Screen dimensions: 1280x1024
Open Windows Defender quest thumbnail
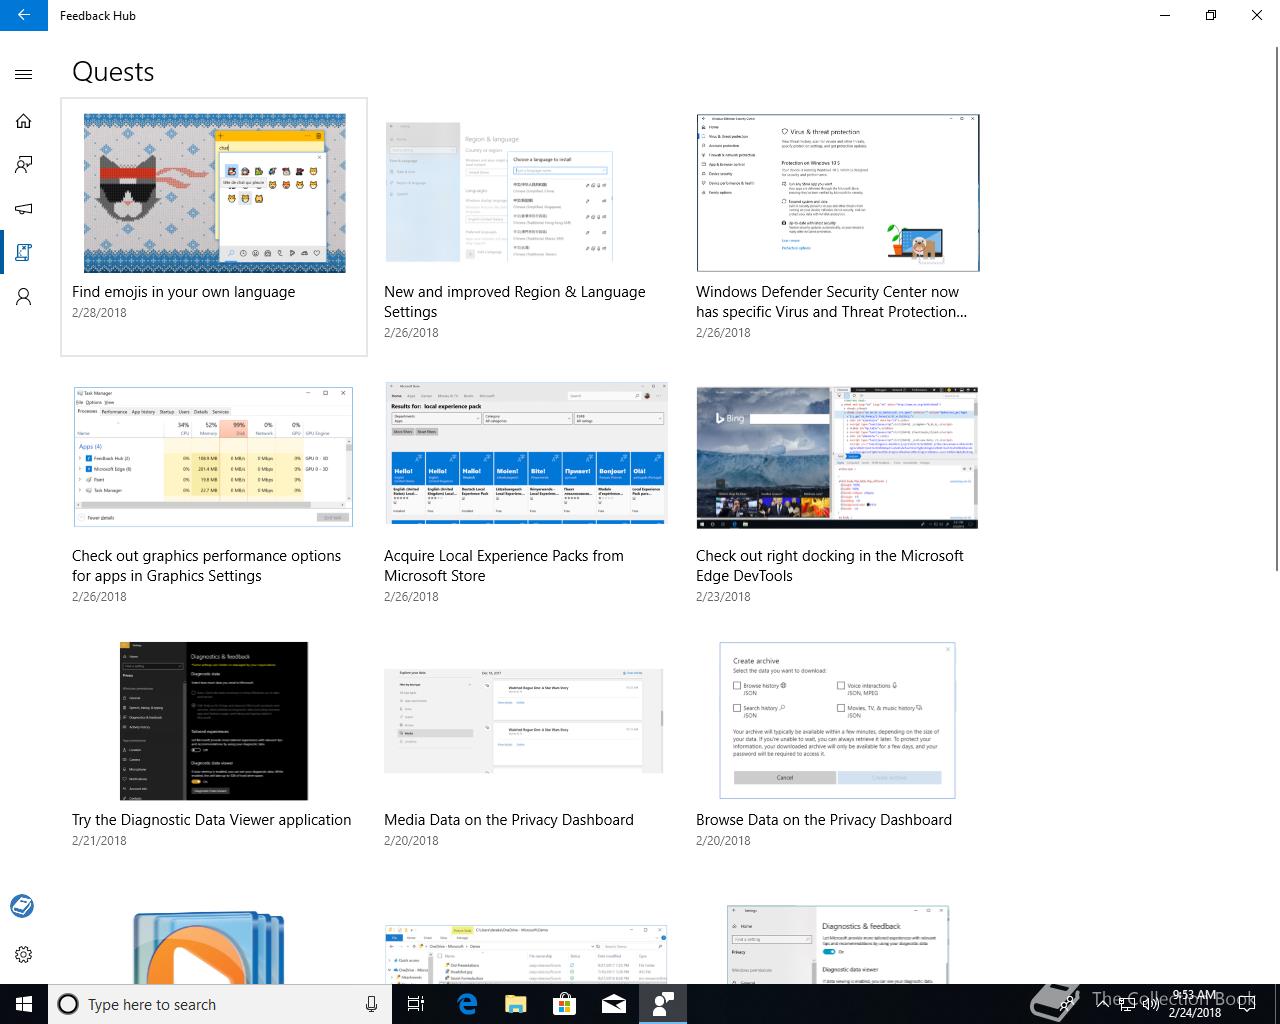[x=838, y=193]
